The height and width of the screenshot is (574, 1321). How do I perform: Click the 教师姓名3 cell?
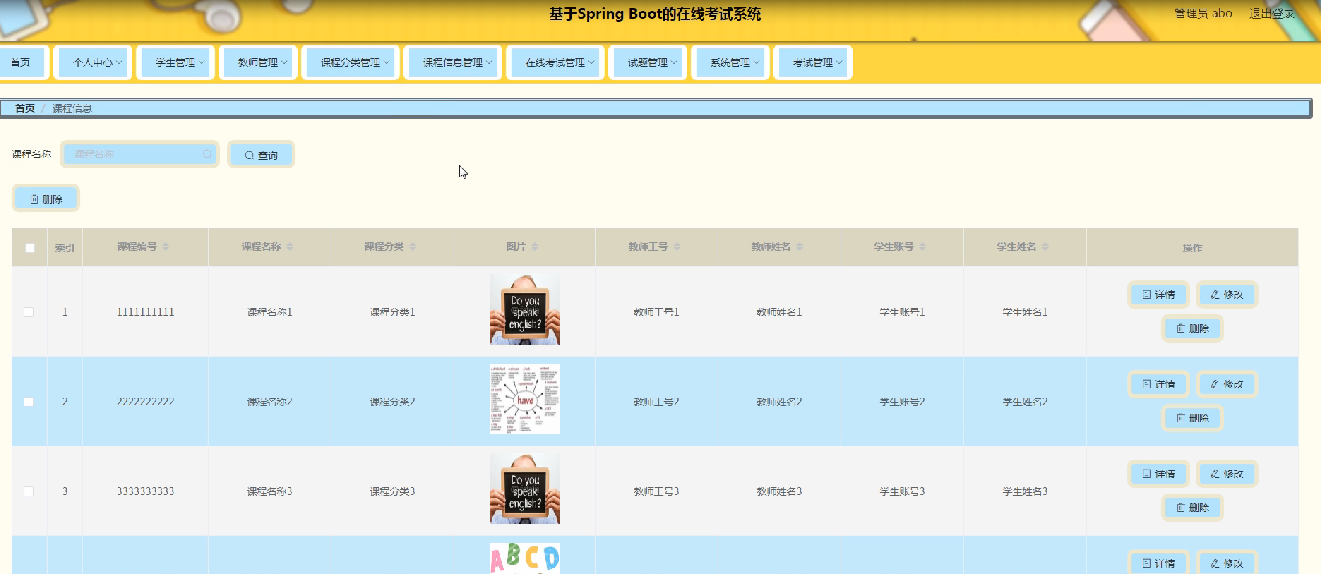click(x=779, y=491)
